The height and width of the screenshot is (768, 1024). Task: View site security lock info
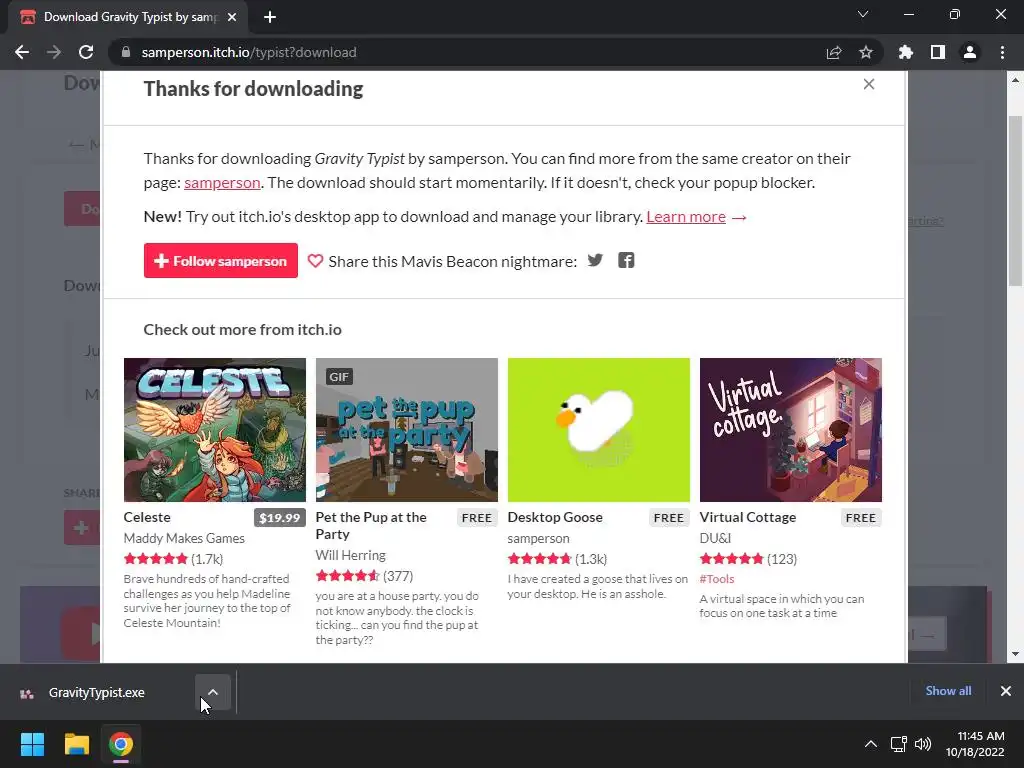pyautogui.click(x=126, y=52)
